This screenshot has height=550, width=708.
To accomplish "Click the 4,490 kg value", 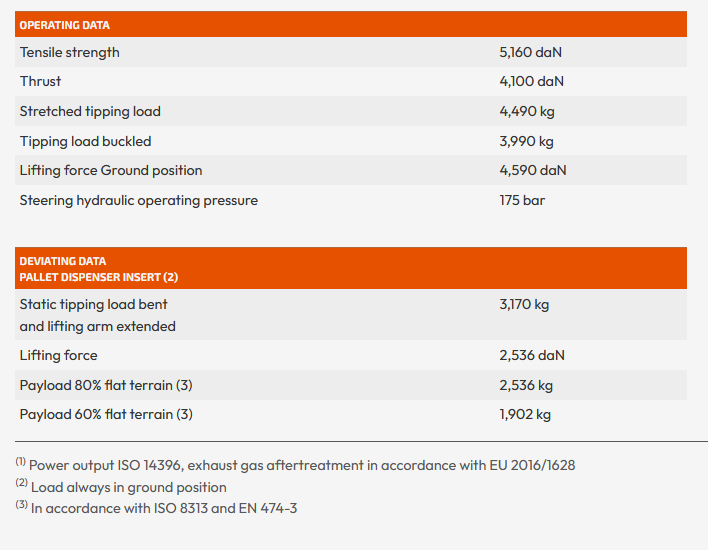I will click(x=526, y=111).
